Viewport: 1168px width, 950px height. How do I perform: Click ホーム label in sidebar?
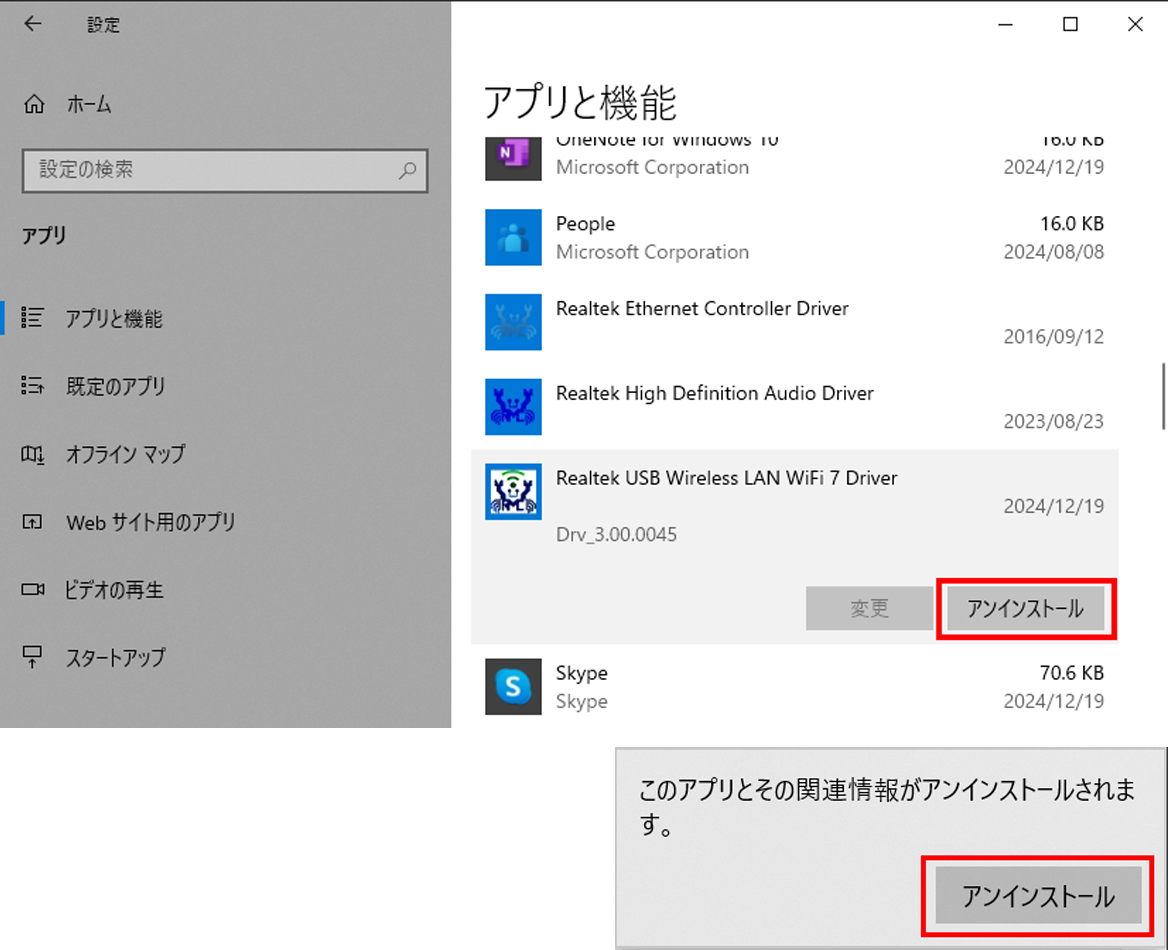(89, 104)
